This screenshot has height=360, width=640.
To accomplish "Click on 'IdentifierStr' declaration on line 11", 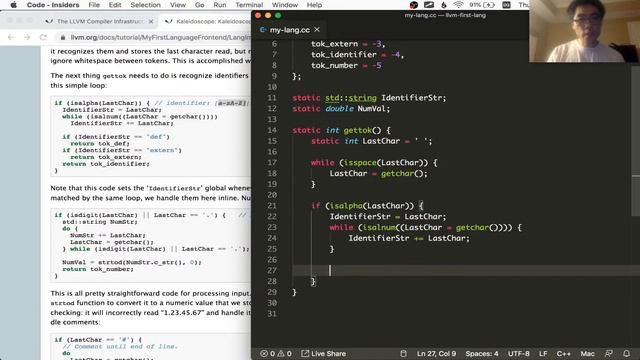I will coord(412,98).
